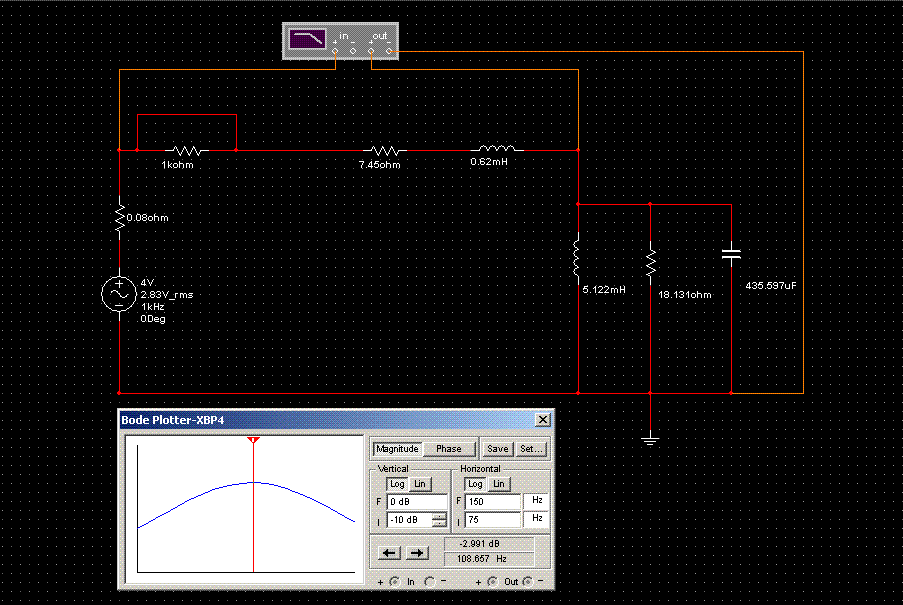
Task: Open Hz unit selector for 150 field
Action: [x=536, y=501]
